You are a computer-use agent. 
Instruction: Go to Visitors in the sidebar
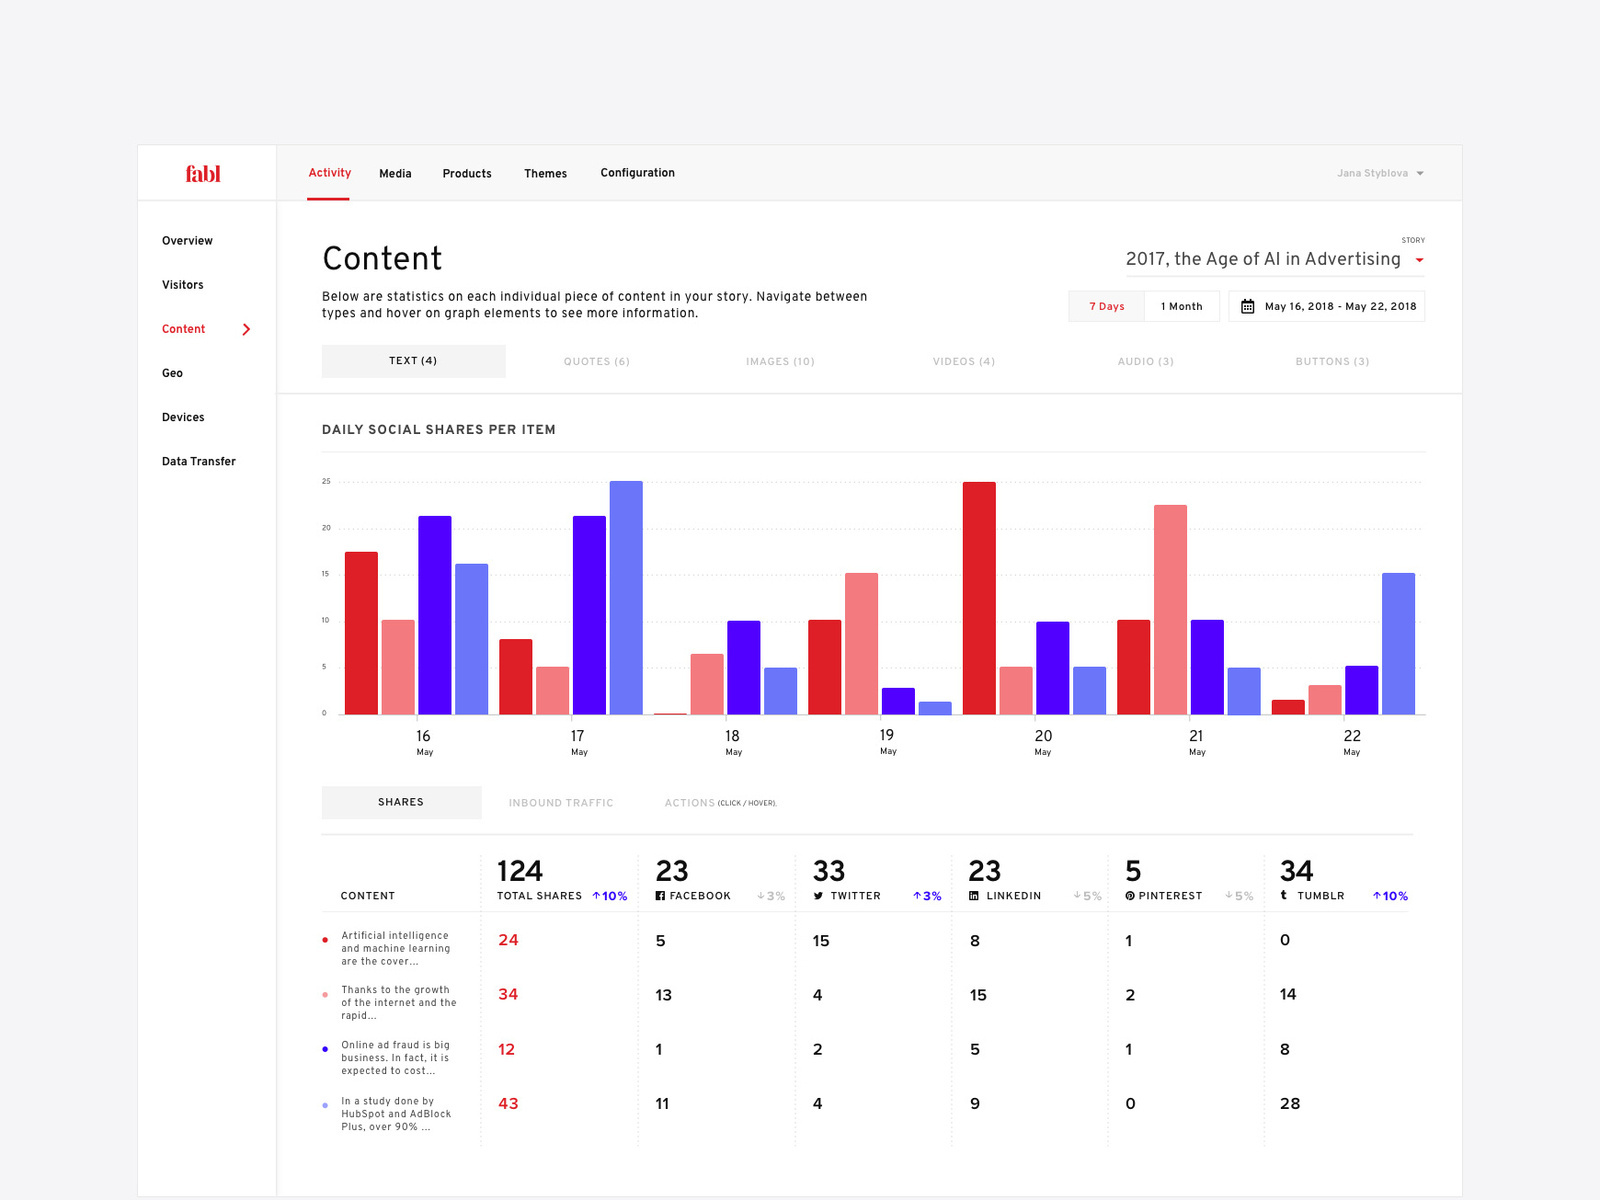[182, 285]
